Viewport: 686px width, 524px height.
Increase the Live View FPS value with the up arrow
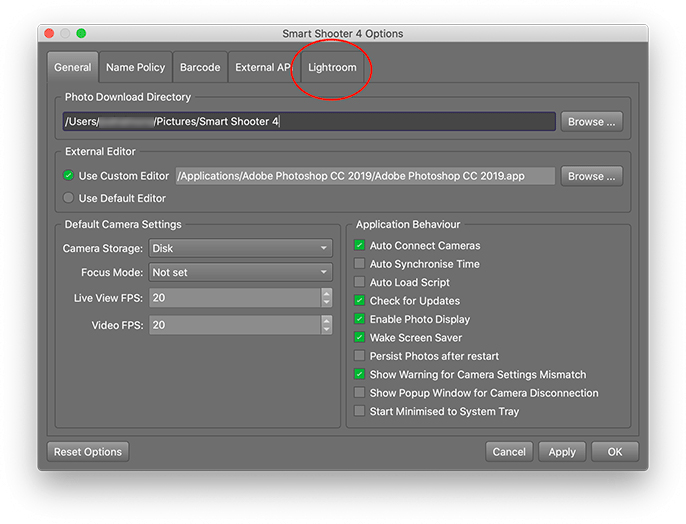[x=326, y=293]
